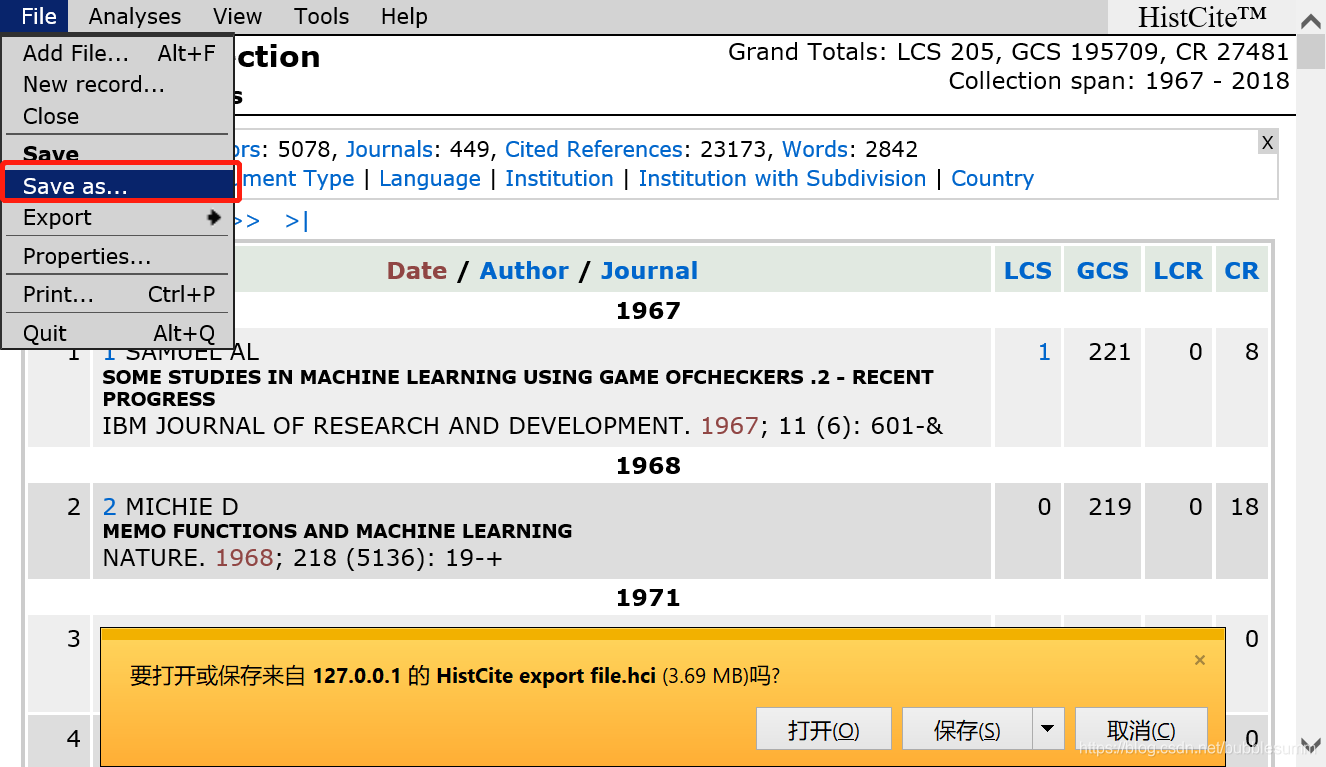Click Grand Totals summary text
Screen dimensions: 1326x767
1009,52
